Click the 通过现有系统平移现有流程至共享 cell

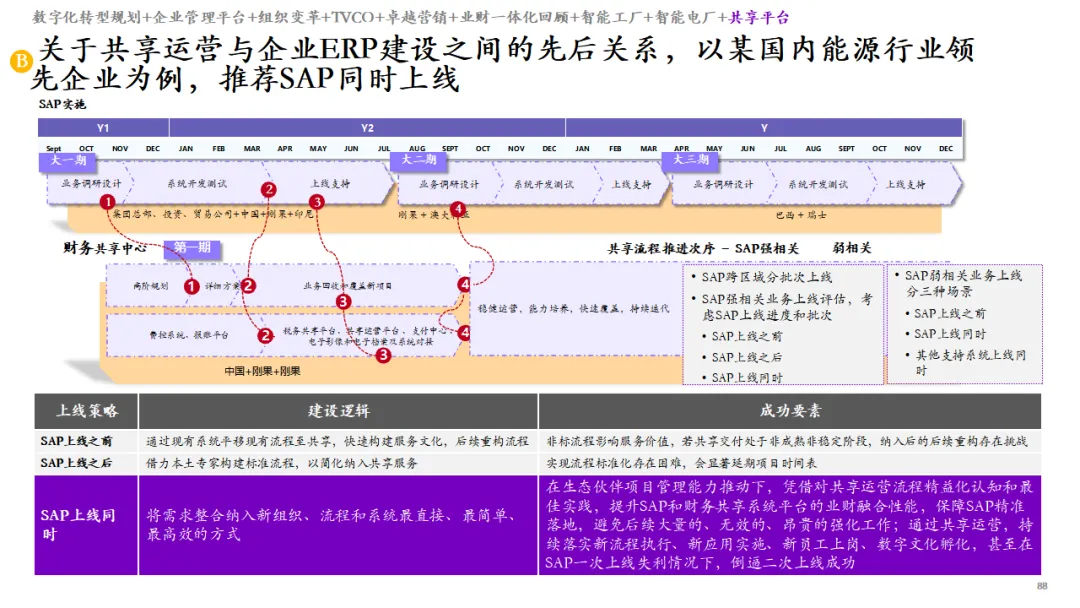(x=338, y=441)
